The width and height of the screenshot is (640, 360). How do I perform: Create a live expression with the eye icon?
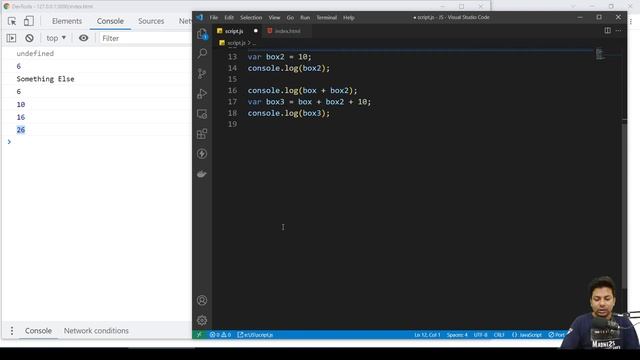(x=83, y=38)
